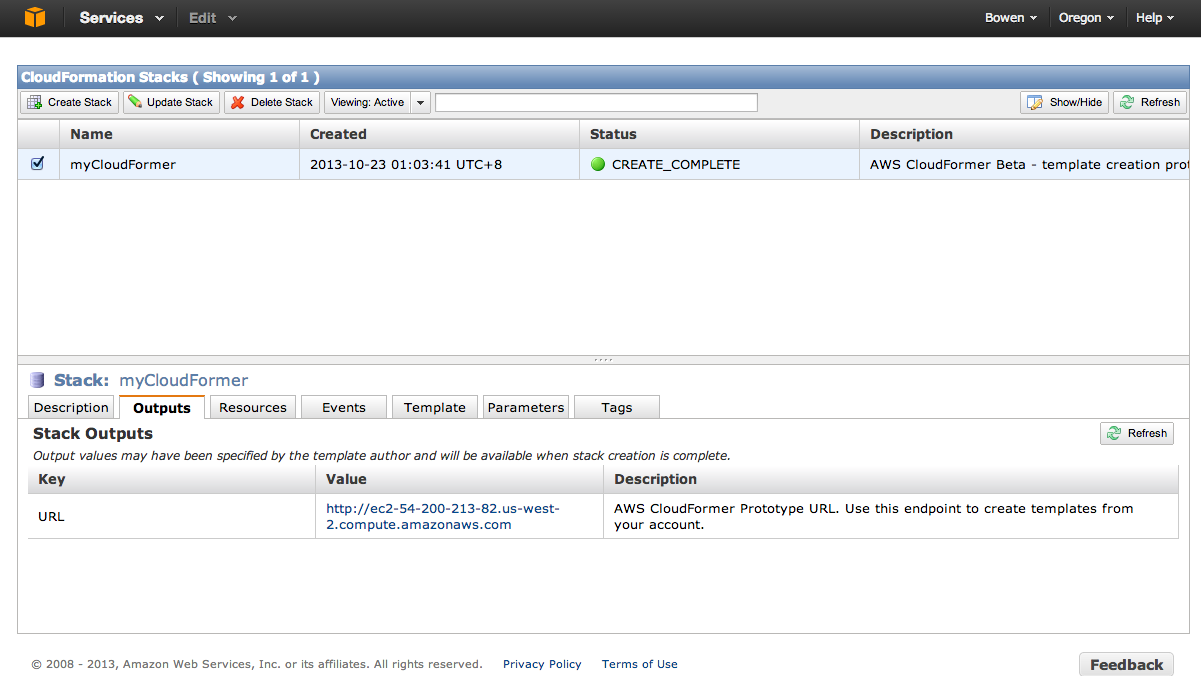This screenshot has height=676, width=1201.
Task: Click the Update Stack pencil icon
Action: point(135,102)
